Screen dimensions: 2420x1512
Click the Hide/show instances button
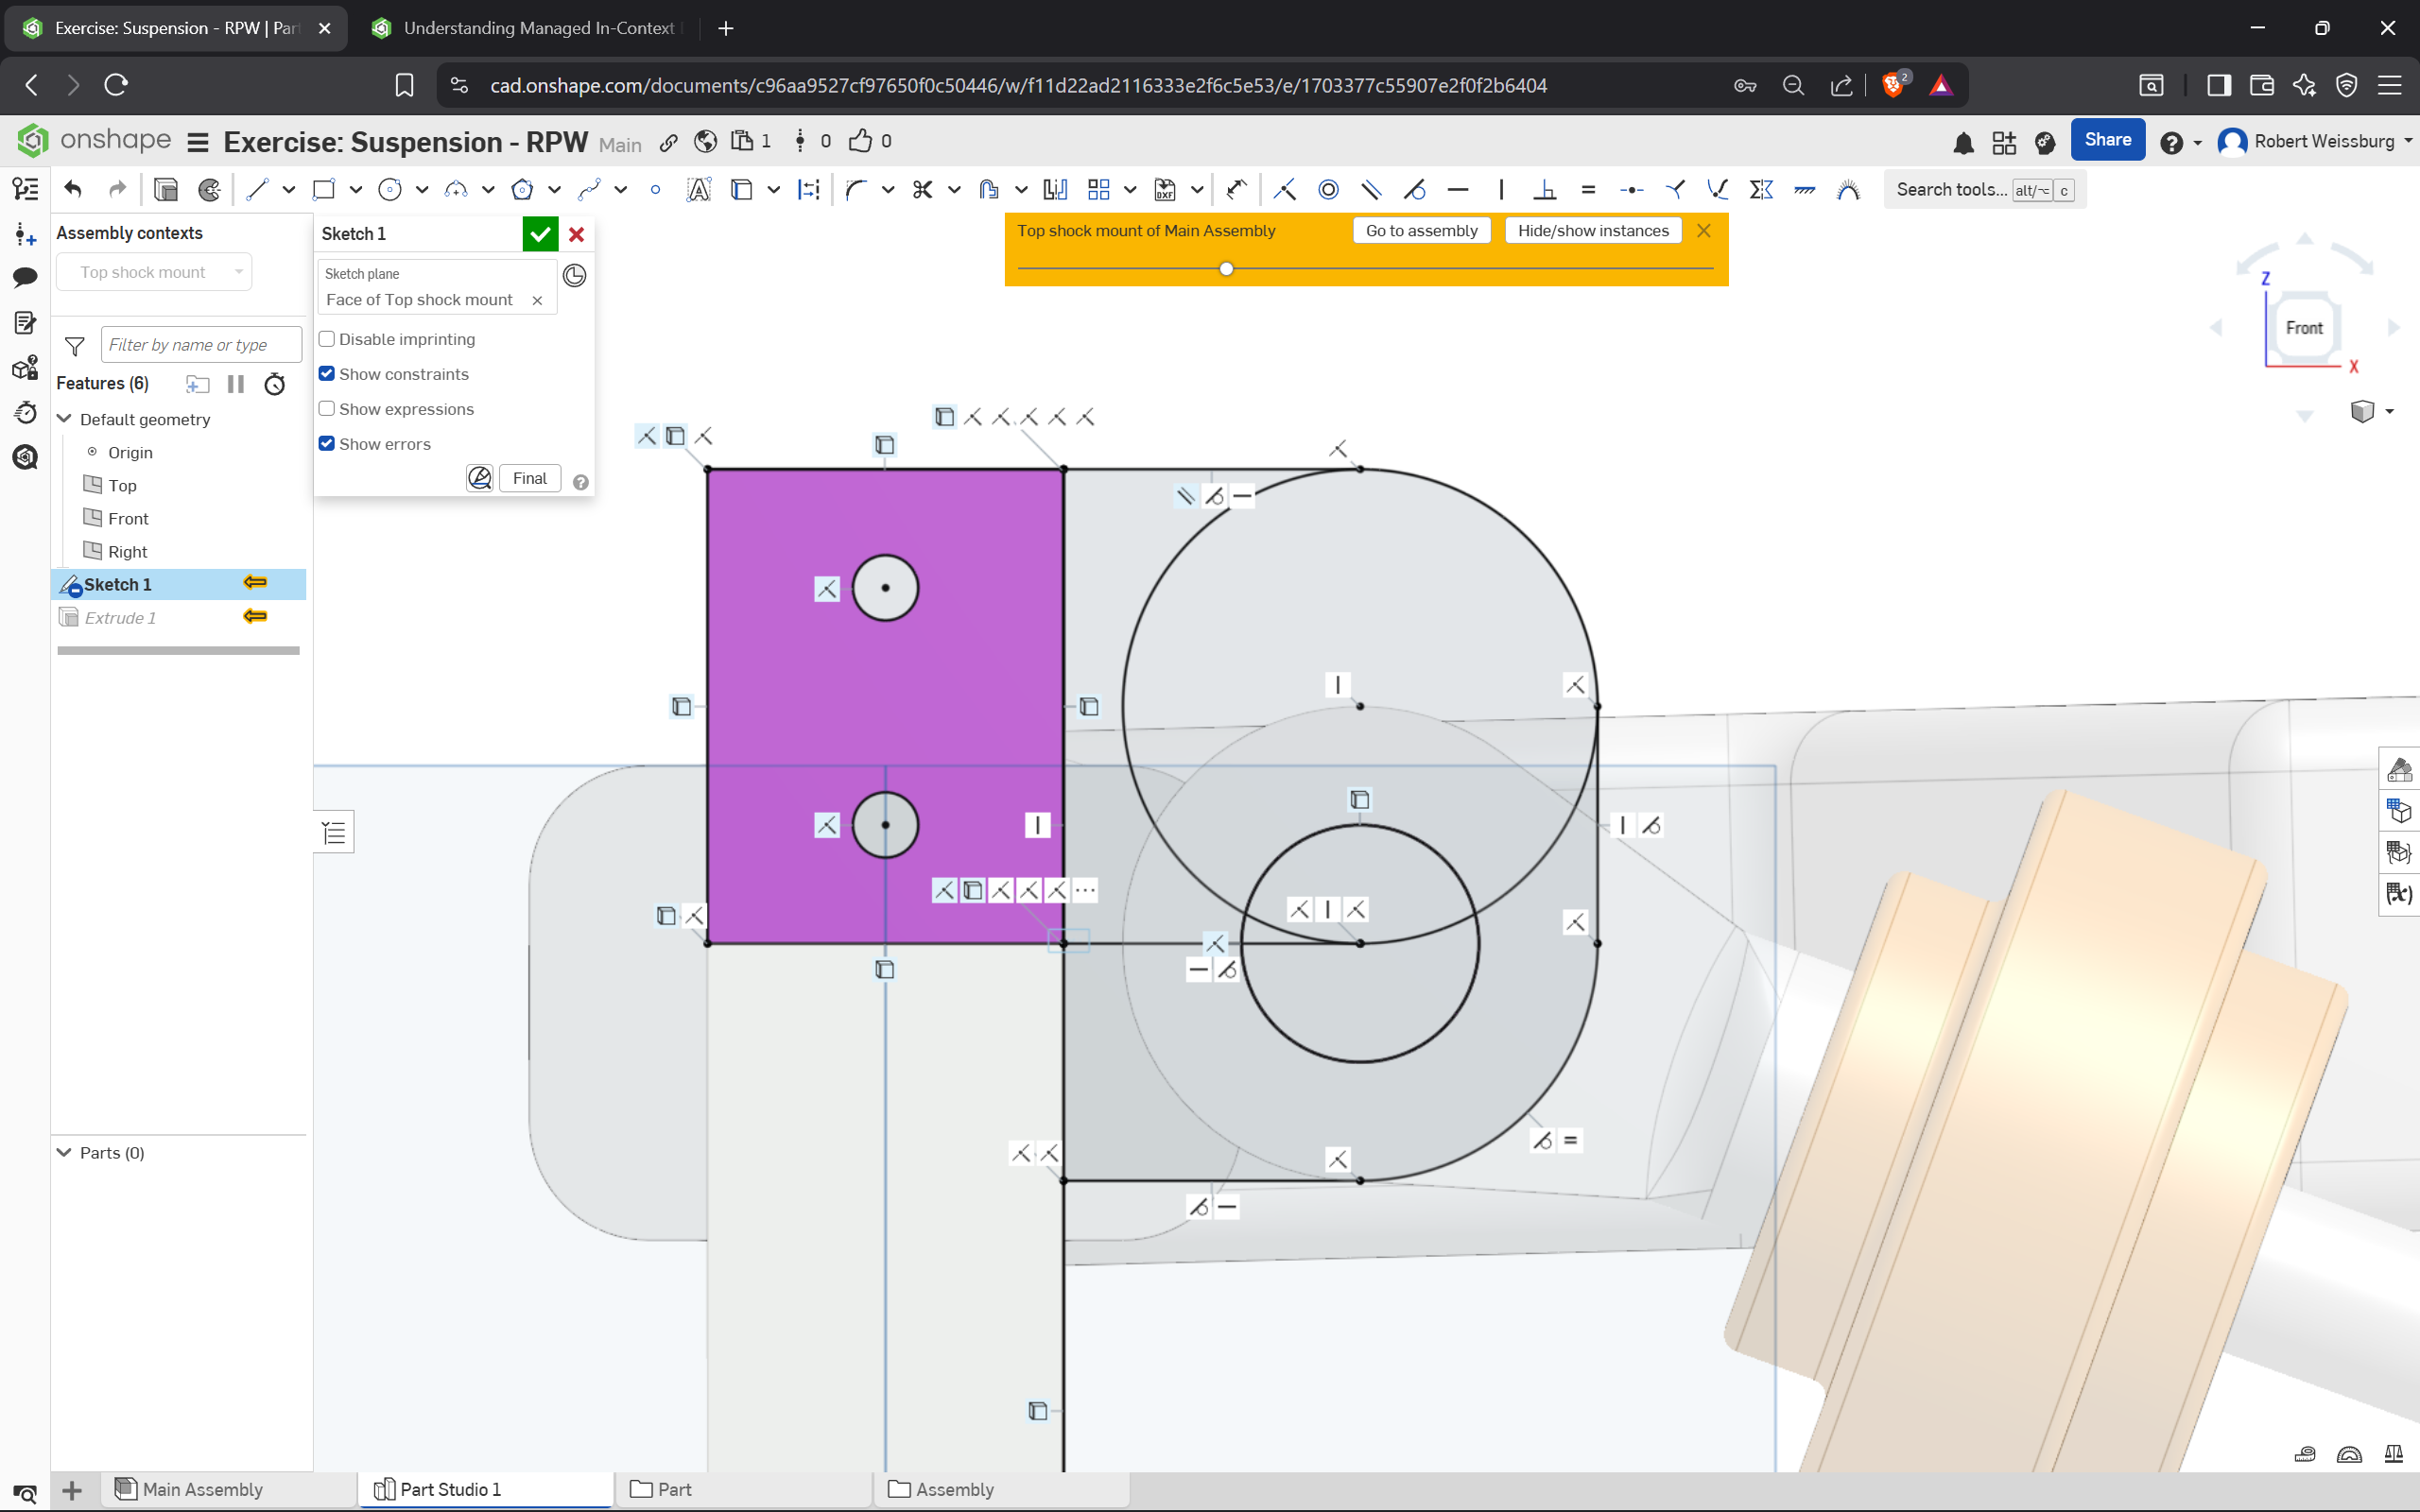click(x=1592, y=231)
